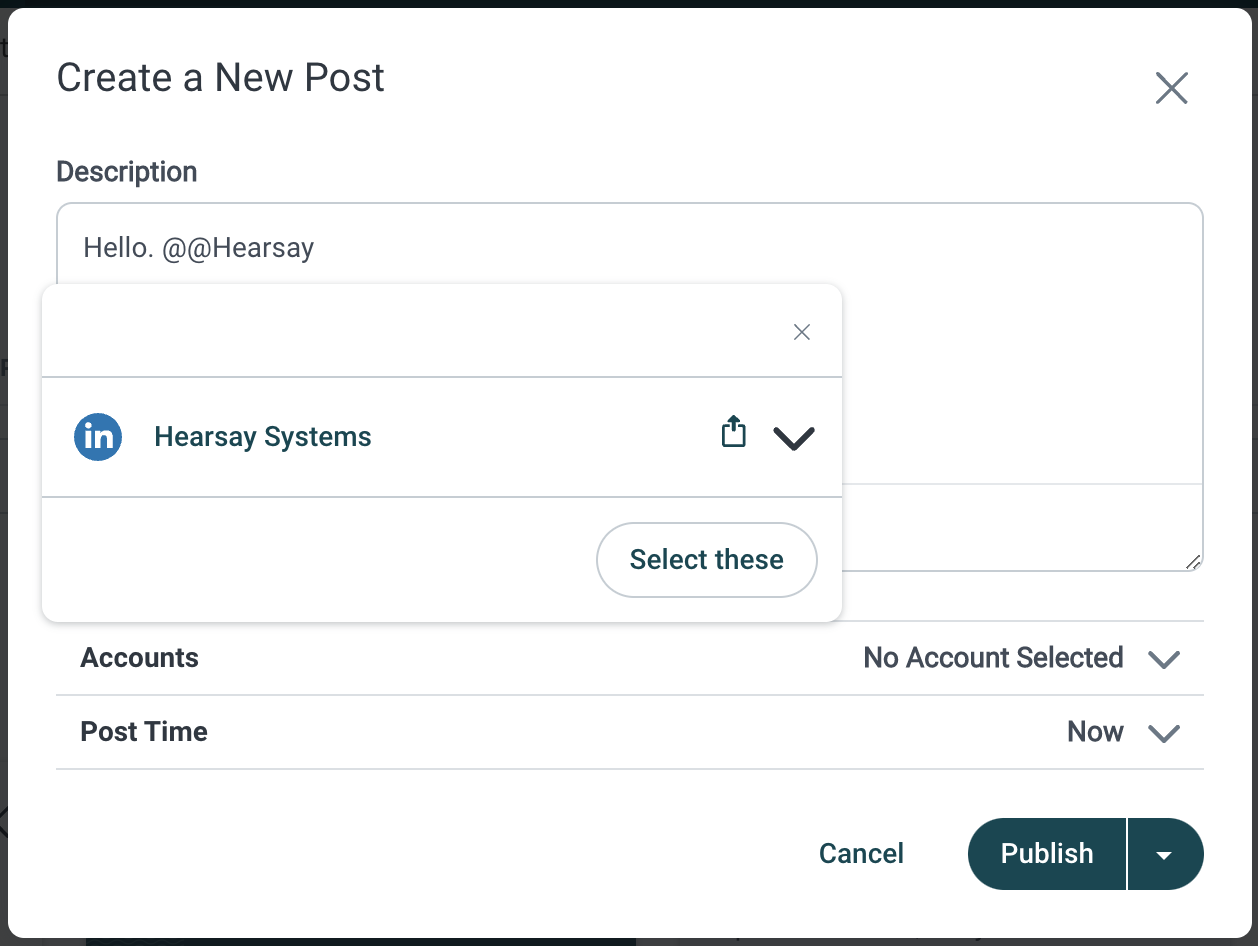Click the Now post time value

click(1095, 732)
